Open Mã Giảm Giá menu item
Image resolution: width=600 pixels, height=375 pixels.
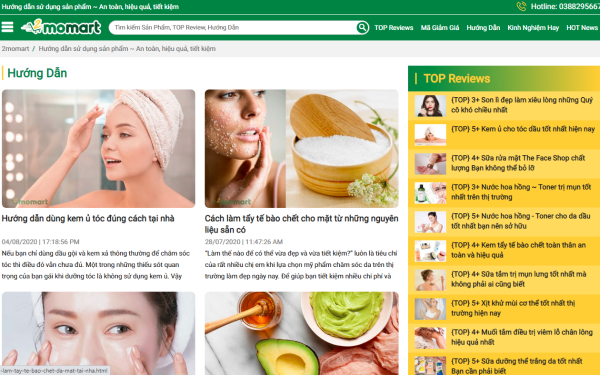(x=440, y=28)
